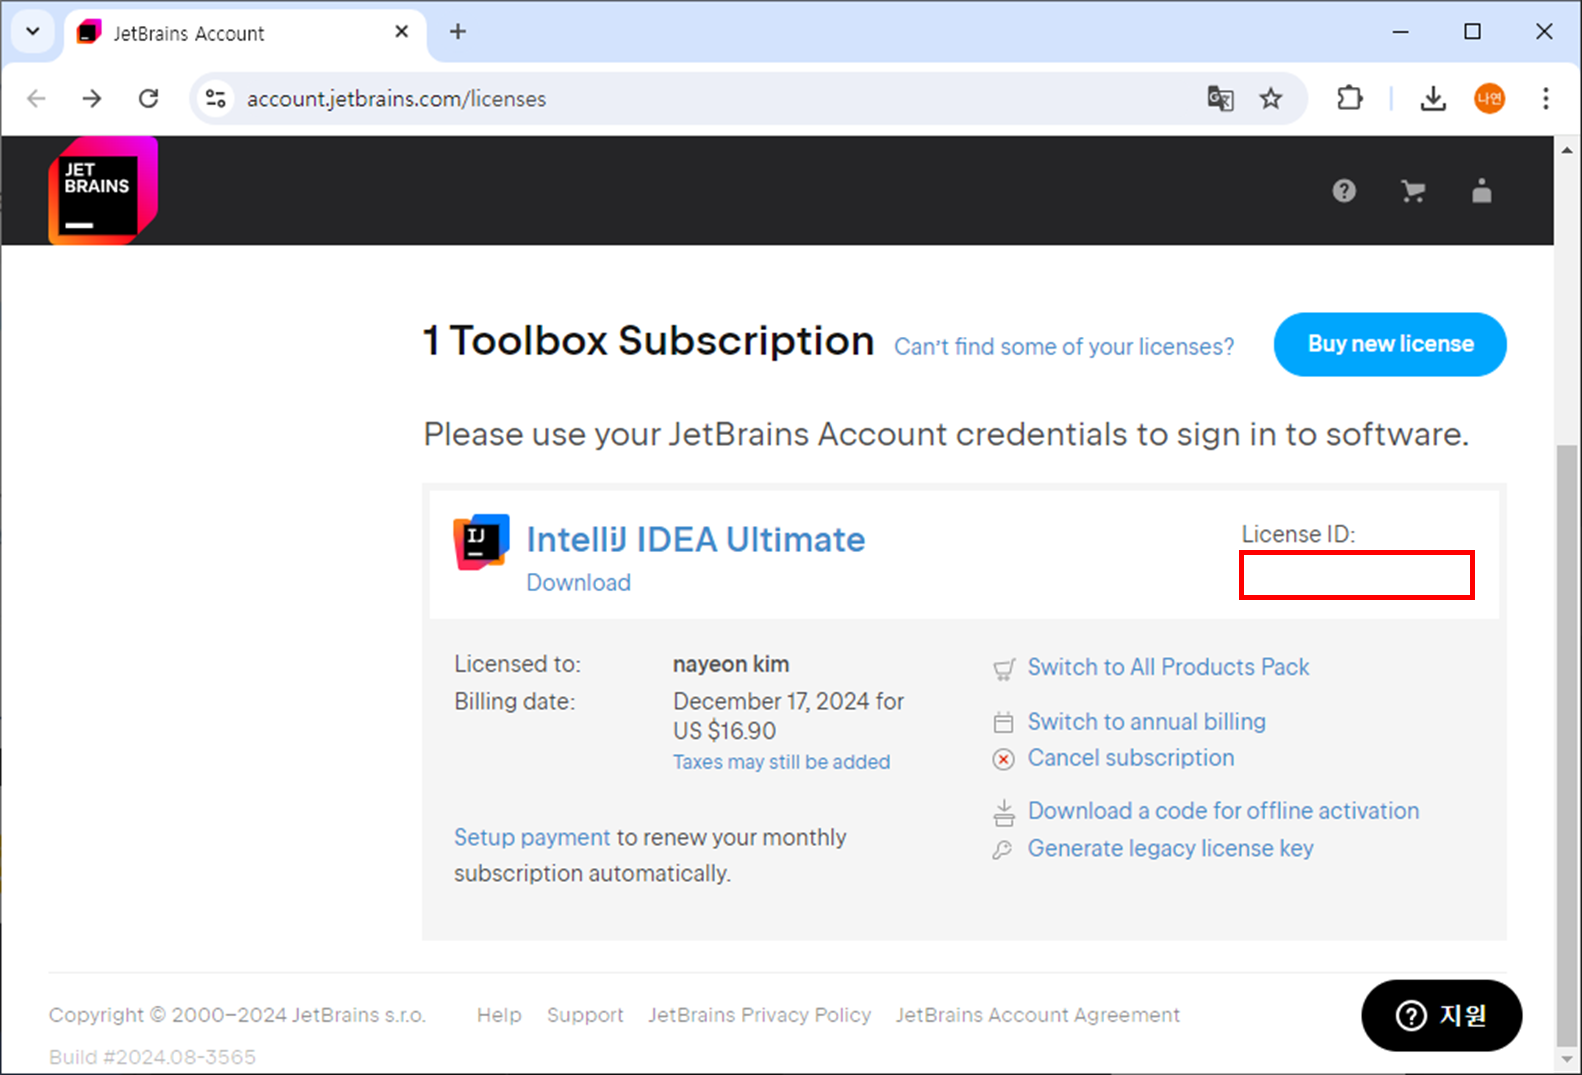Screen dimensions: 1582x1075
Task: Click the scrollbar up arrow
Action: [1567, 150]
